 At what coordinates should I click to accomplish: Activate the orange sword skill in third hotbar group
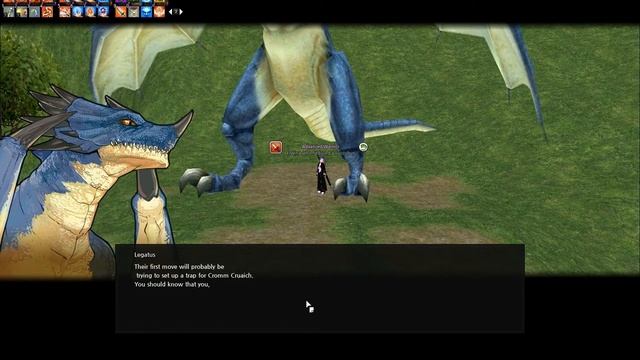click(x=120, y=12)
